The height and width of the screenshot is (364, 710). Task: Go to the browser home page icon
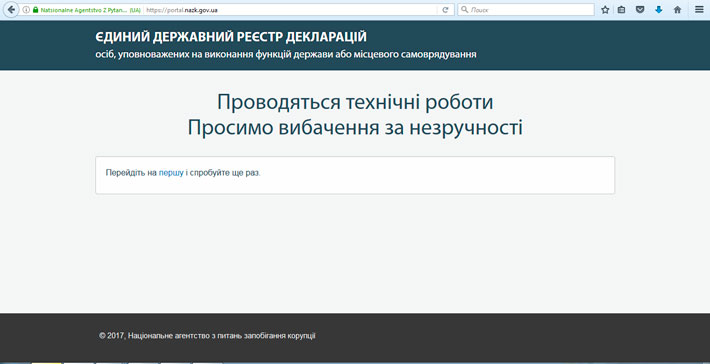point(677,10)
